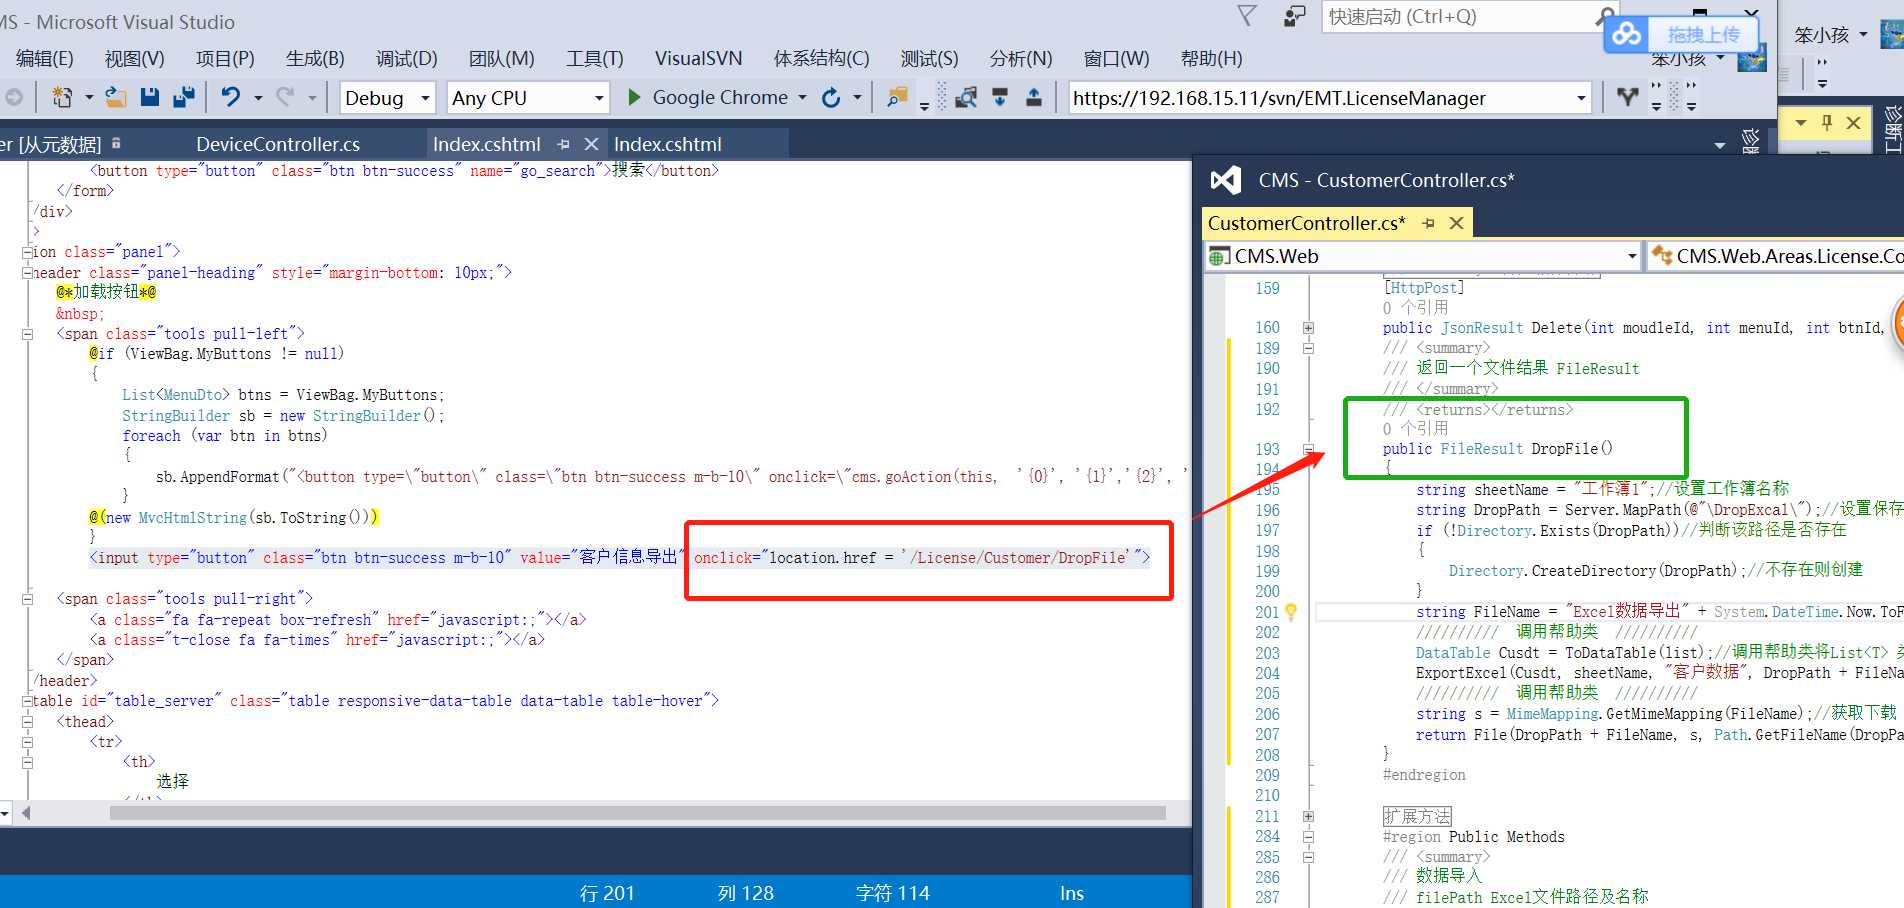Screen dimensions: 1904x908
Task: Collapse Public Methods region at line 284
Action: (x=1308, y=837)
